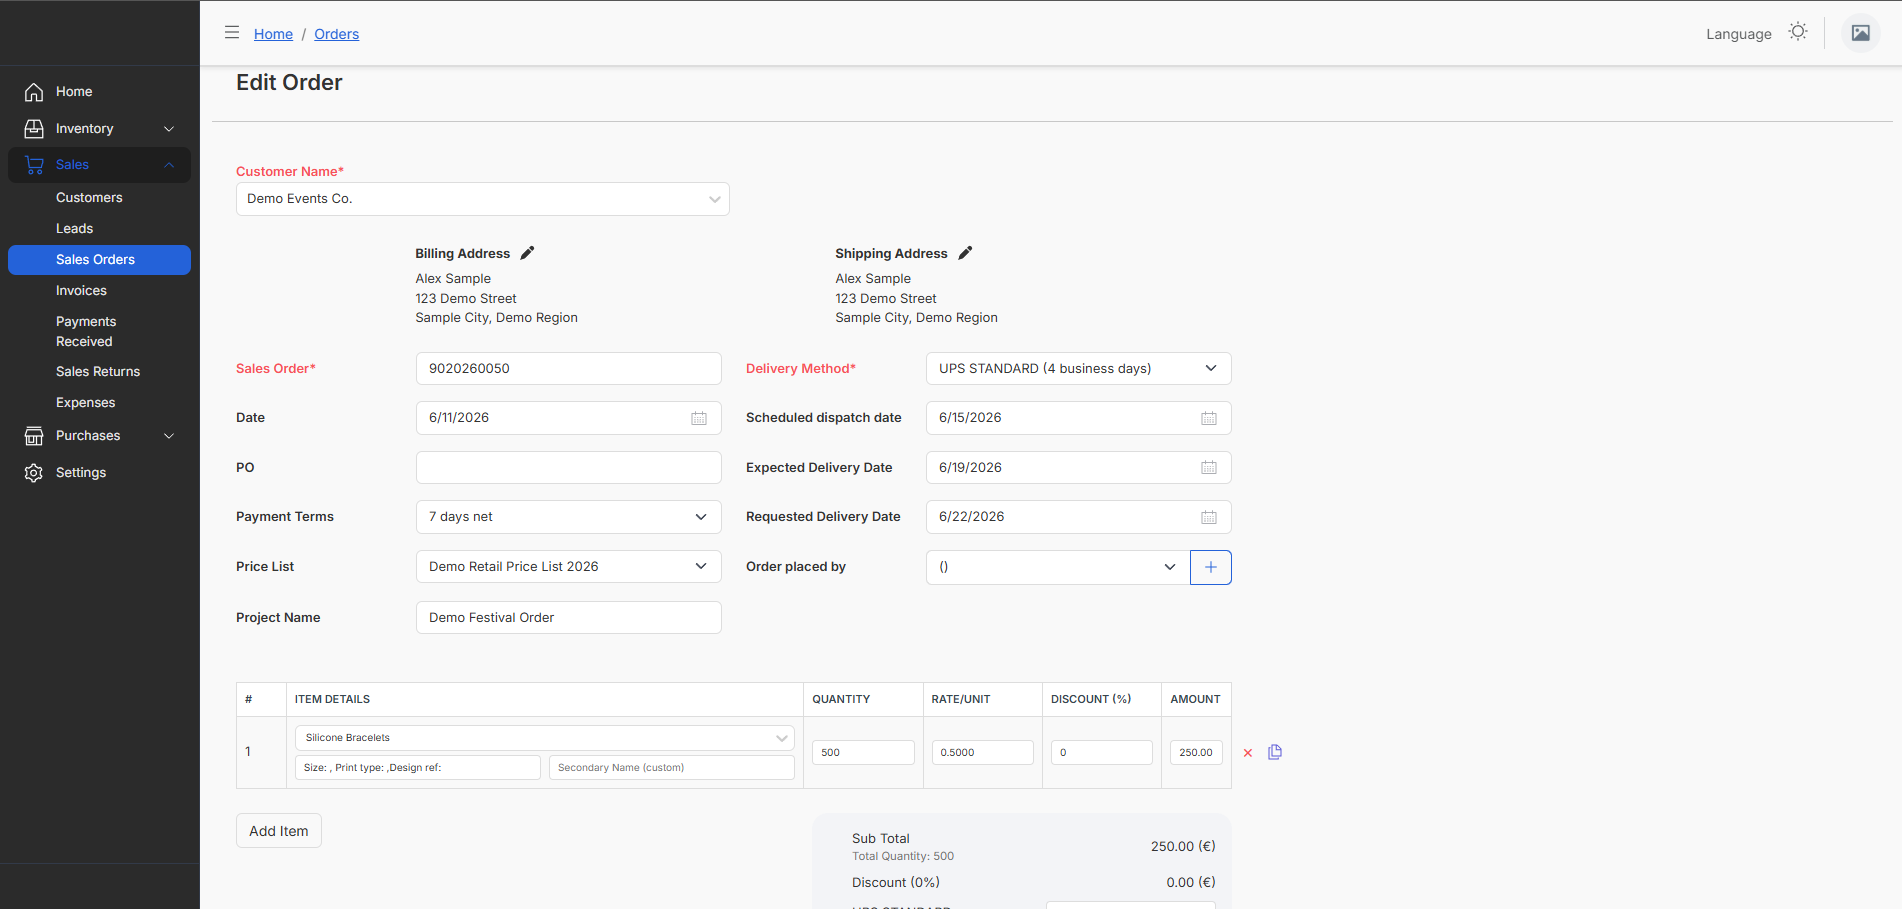
Task: Click the Inventory box icon
Action: (34, 129)
